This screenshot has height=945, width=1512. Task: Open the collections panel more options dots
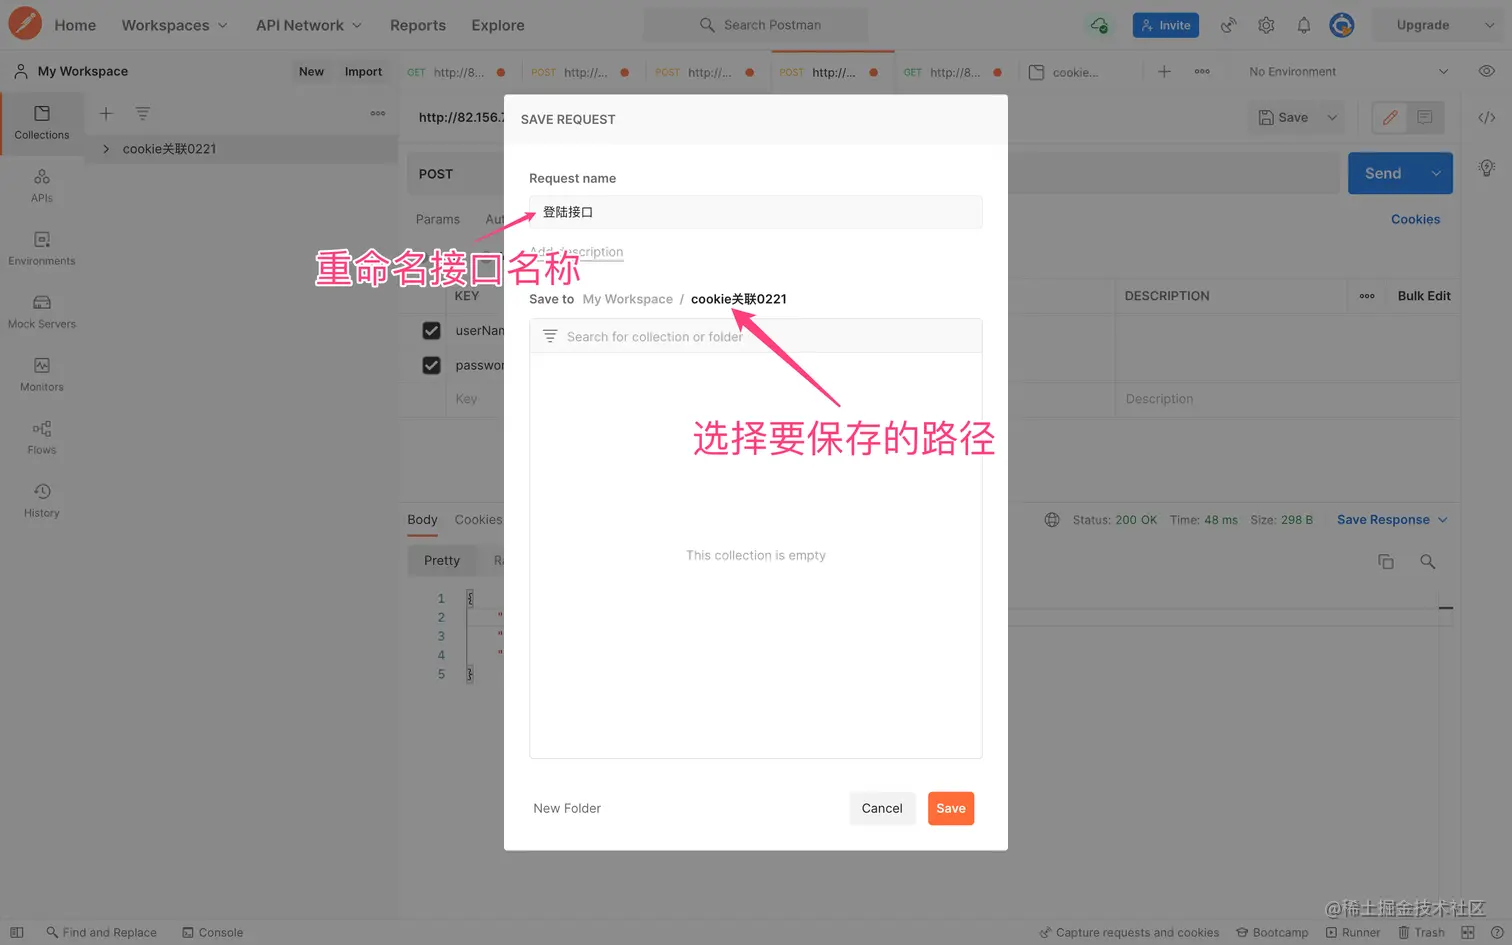click(x=378, y=114)
